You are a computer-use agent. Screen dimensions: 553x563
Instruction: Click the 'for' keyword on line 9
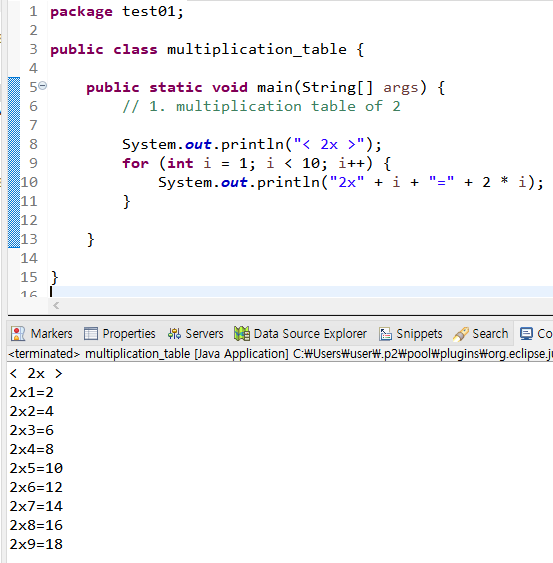pyautogui.click(x=135, y=163)
